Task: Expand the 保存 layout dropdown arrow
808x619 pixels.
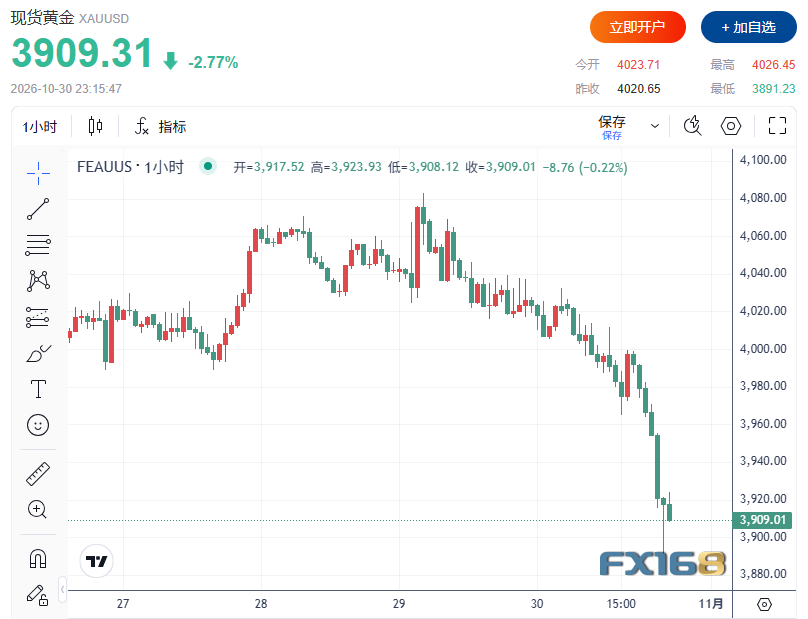Action: 655,126
